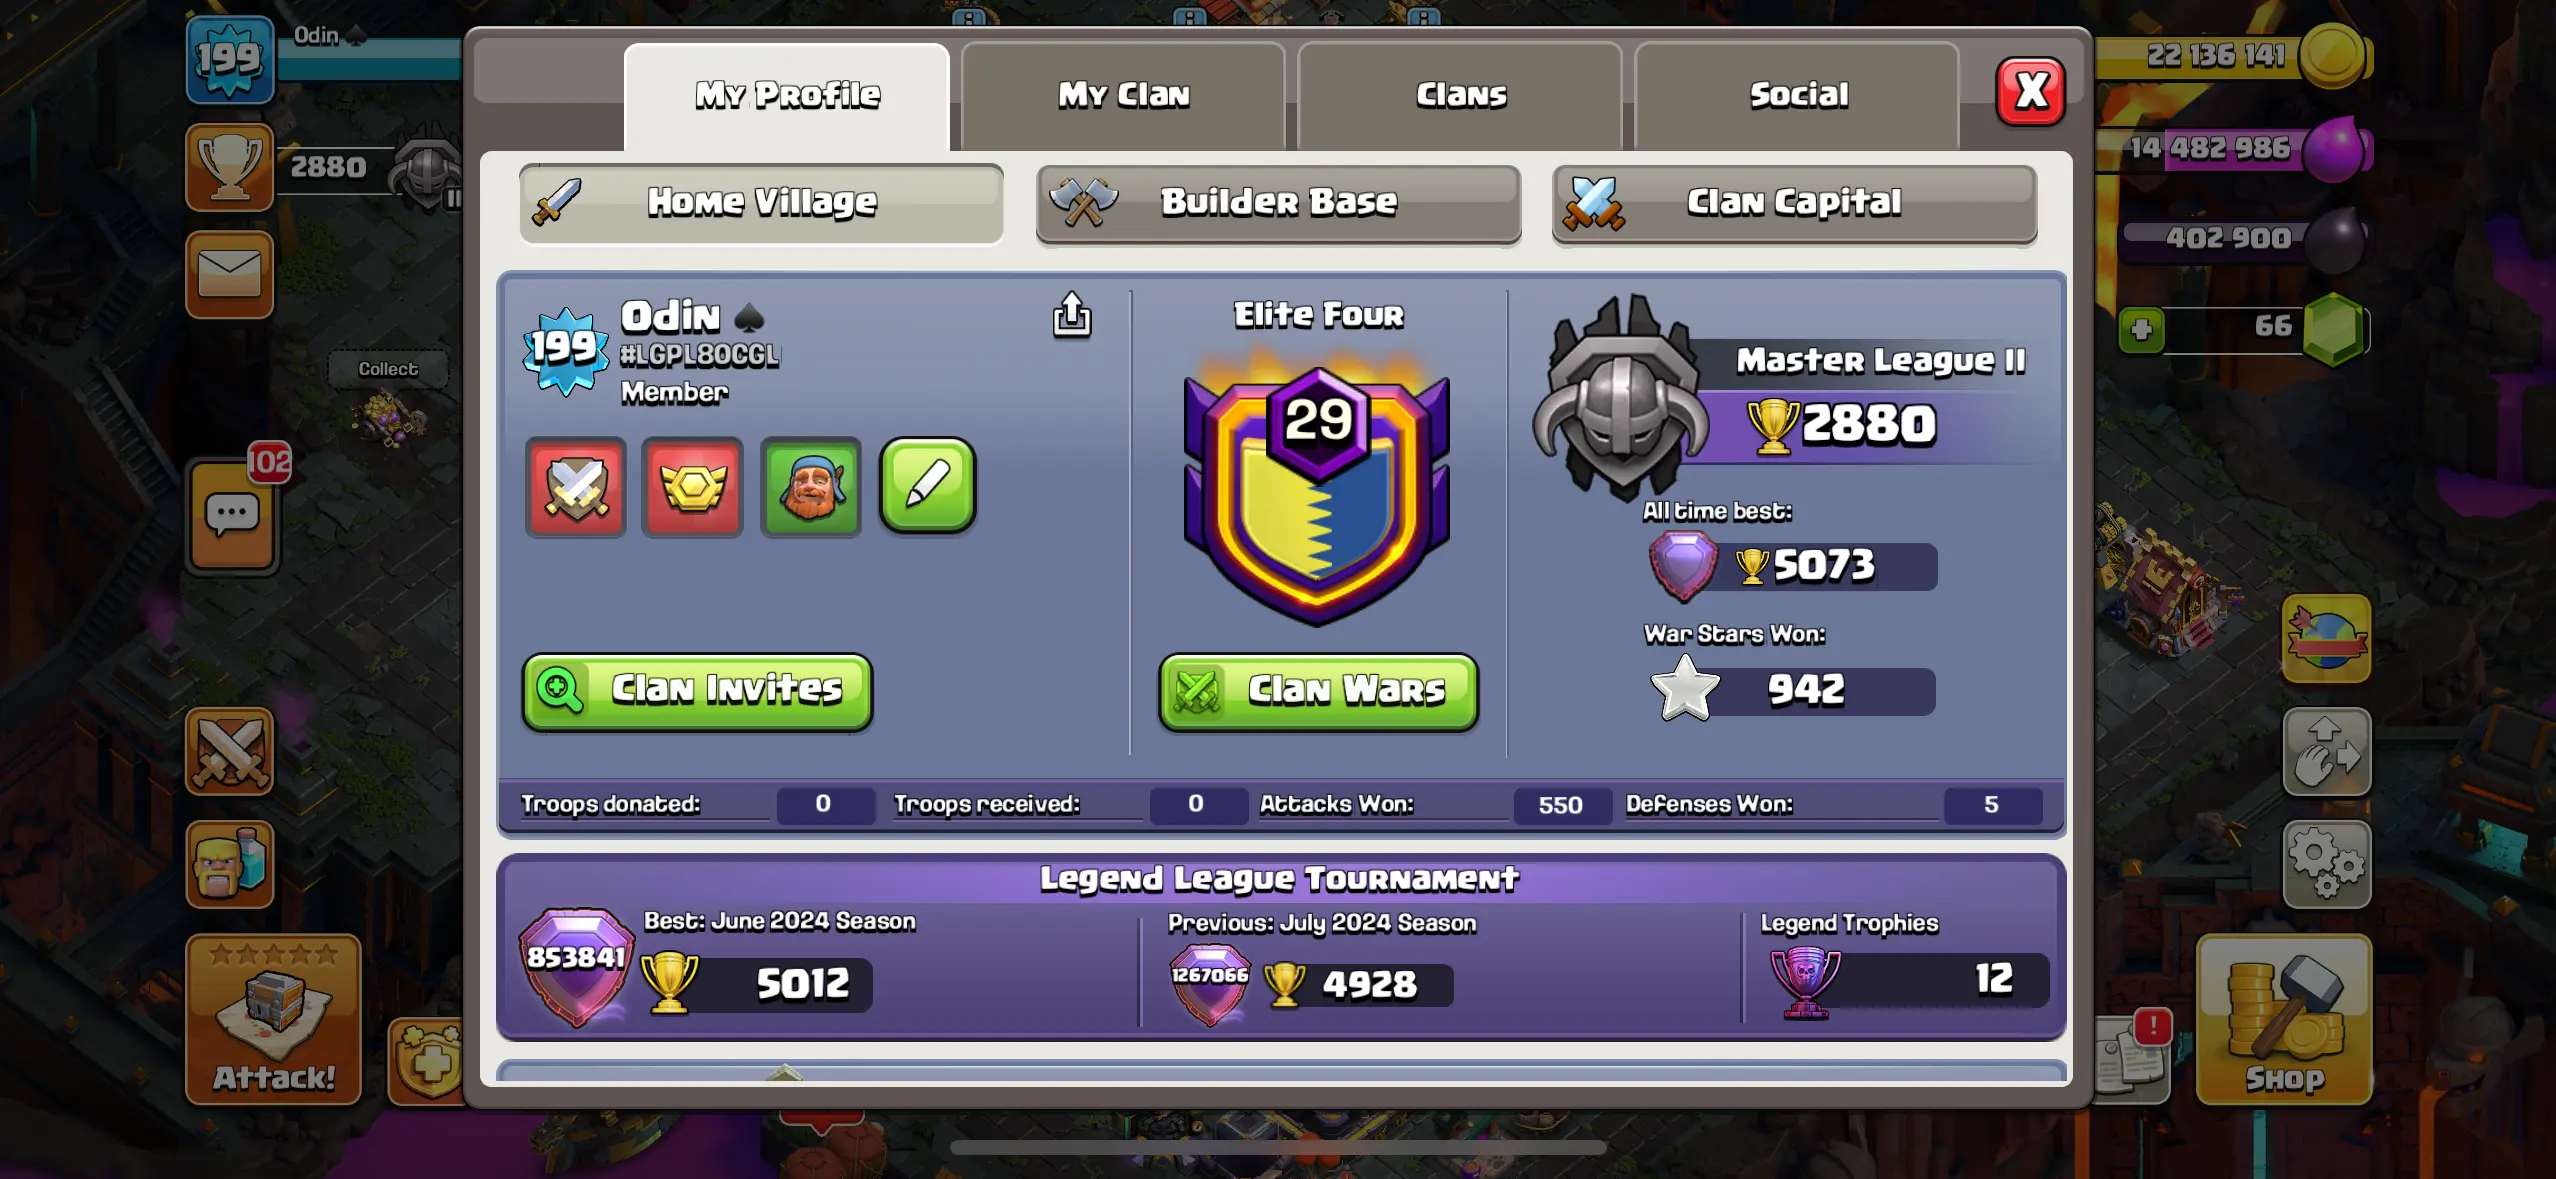Select the builder character label badge

810,487
